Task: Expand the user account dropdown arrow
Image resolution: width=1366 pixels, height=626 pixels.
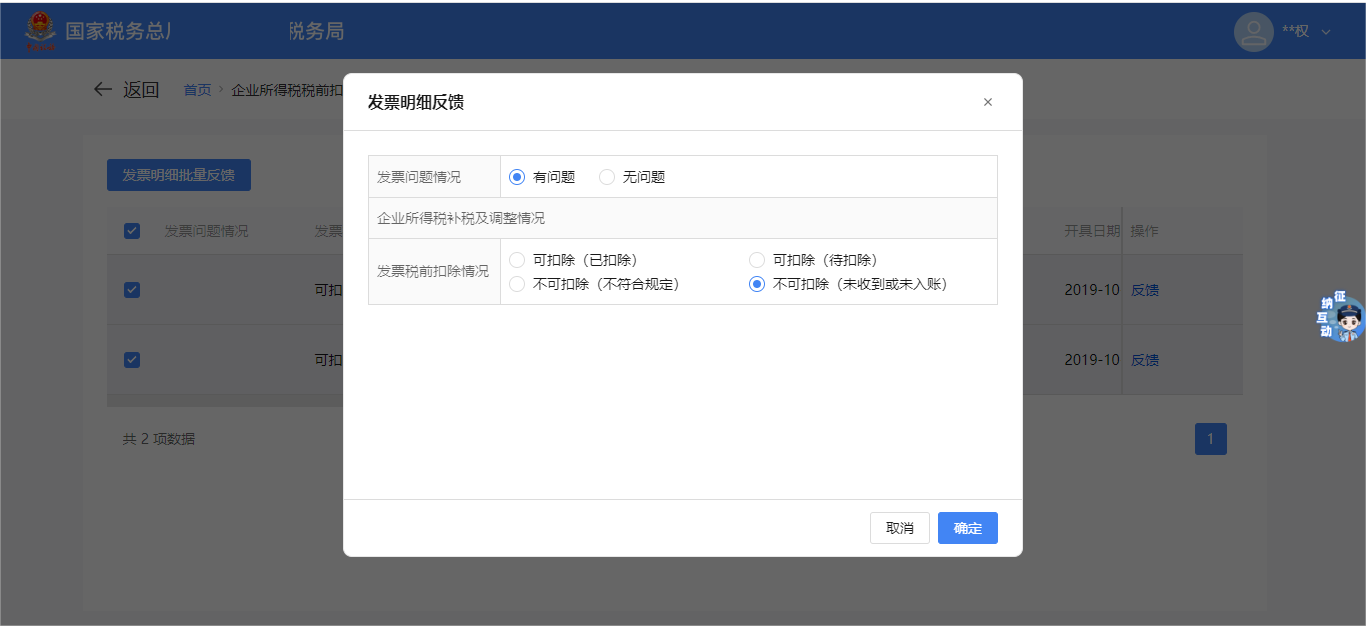Action: coord(1326,32)
